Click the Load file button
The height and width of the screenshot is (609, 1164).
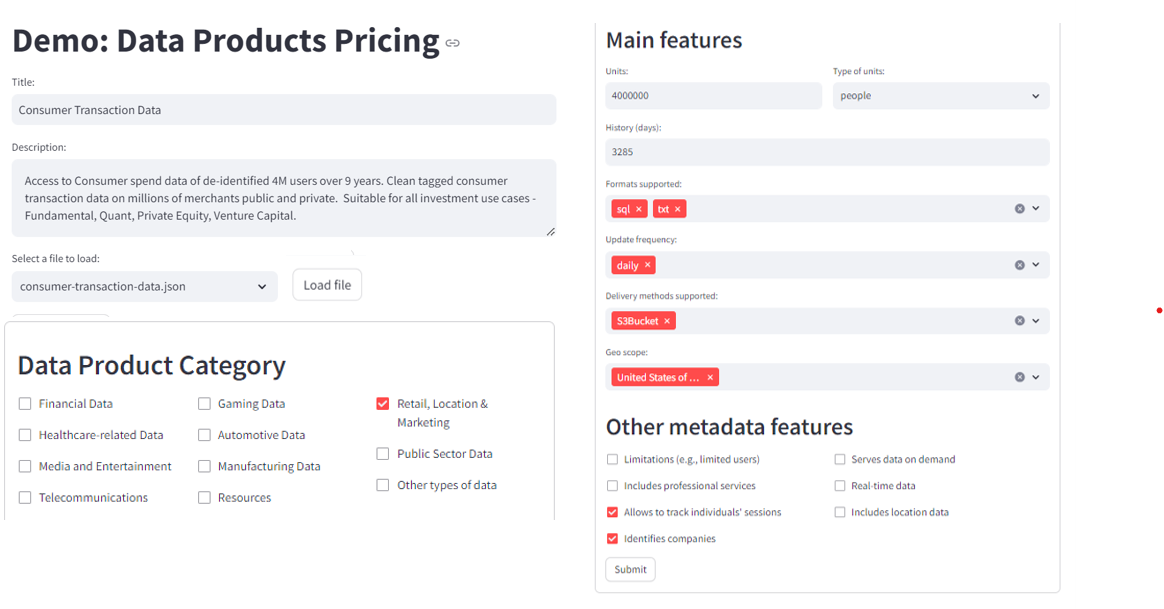[x=327, y=284]
